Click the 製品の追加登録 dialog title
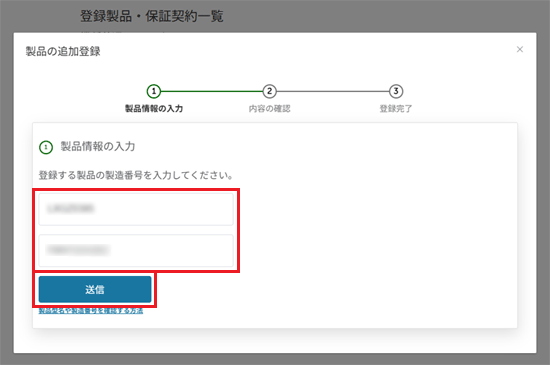This screenshot has height=365, width=550. click(63, 52)
